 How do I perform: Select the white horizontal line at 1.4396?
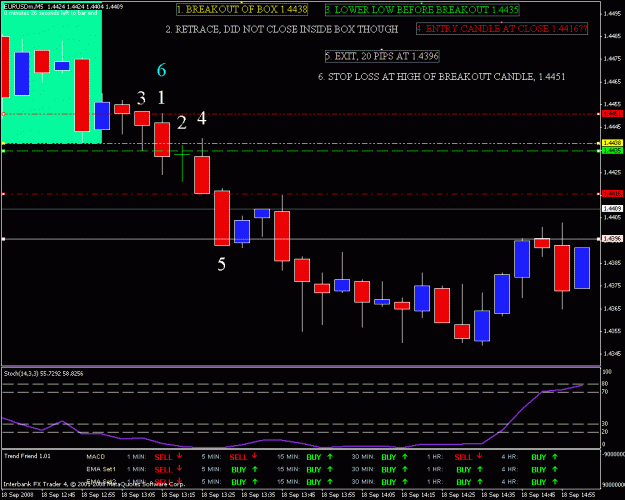point(301,239)
